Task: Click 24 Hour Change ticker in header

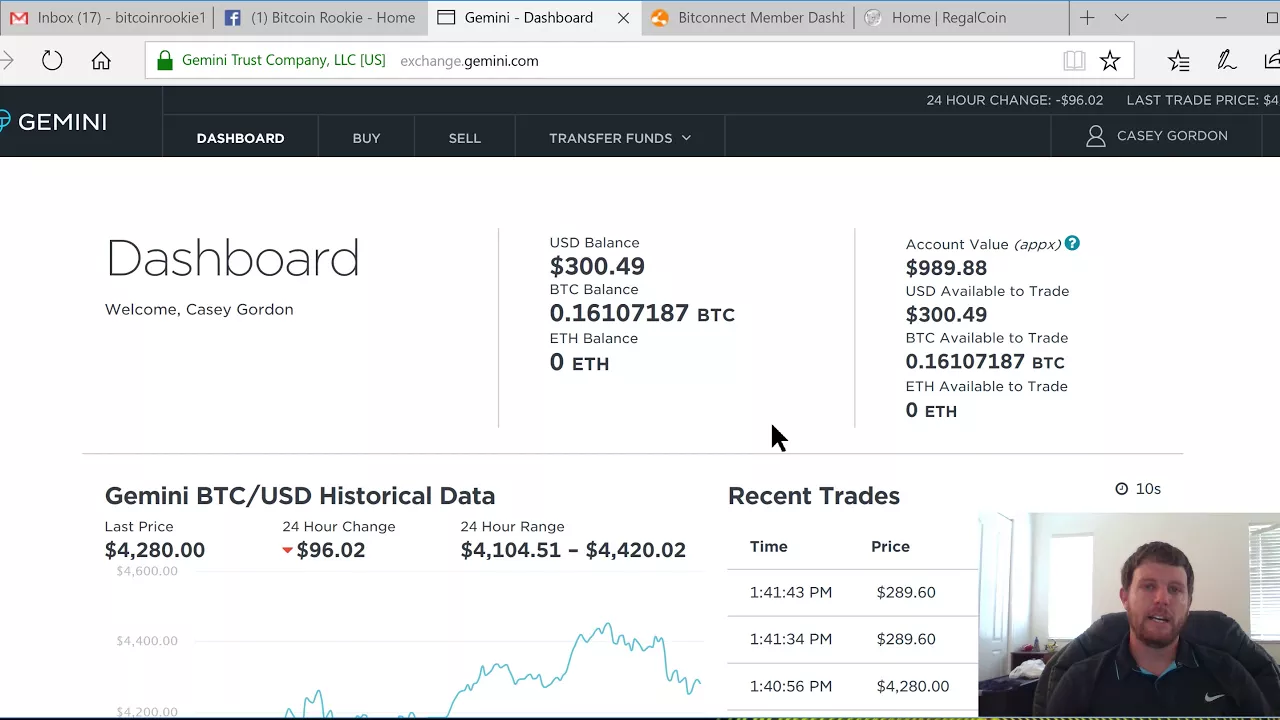Action: click(1014, 100)
